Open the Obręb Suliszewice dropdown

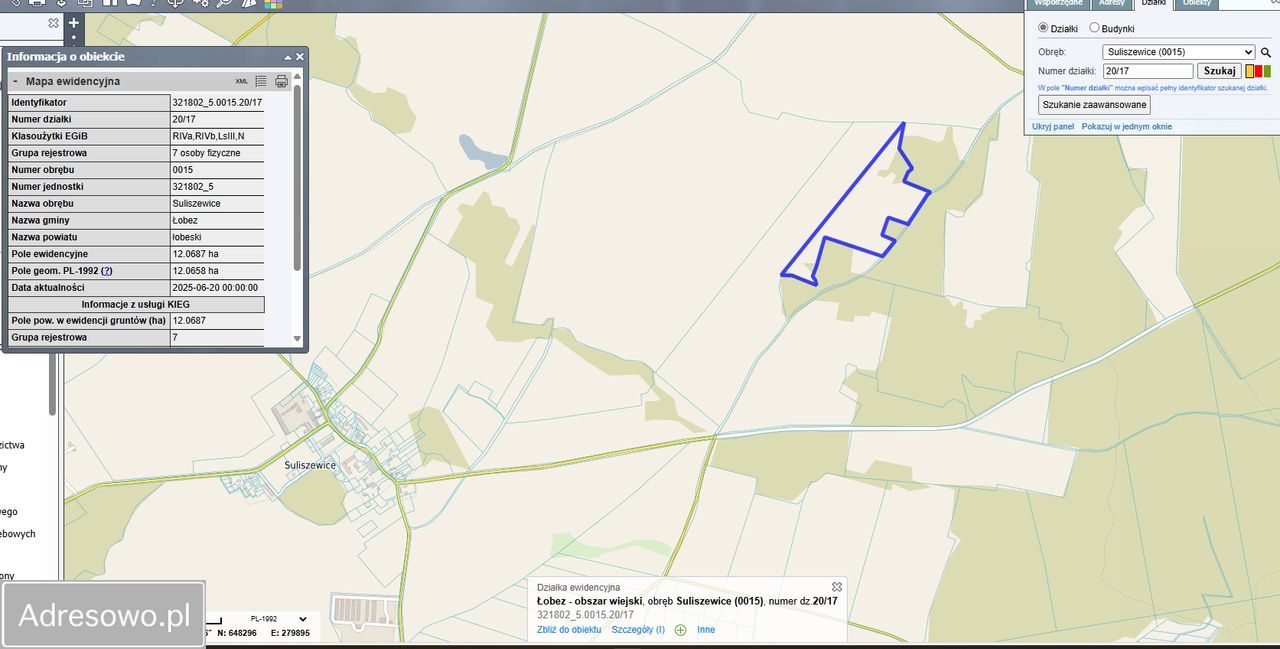point(1179,52)
